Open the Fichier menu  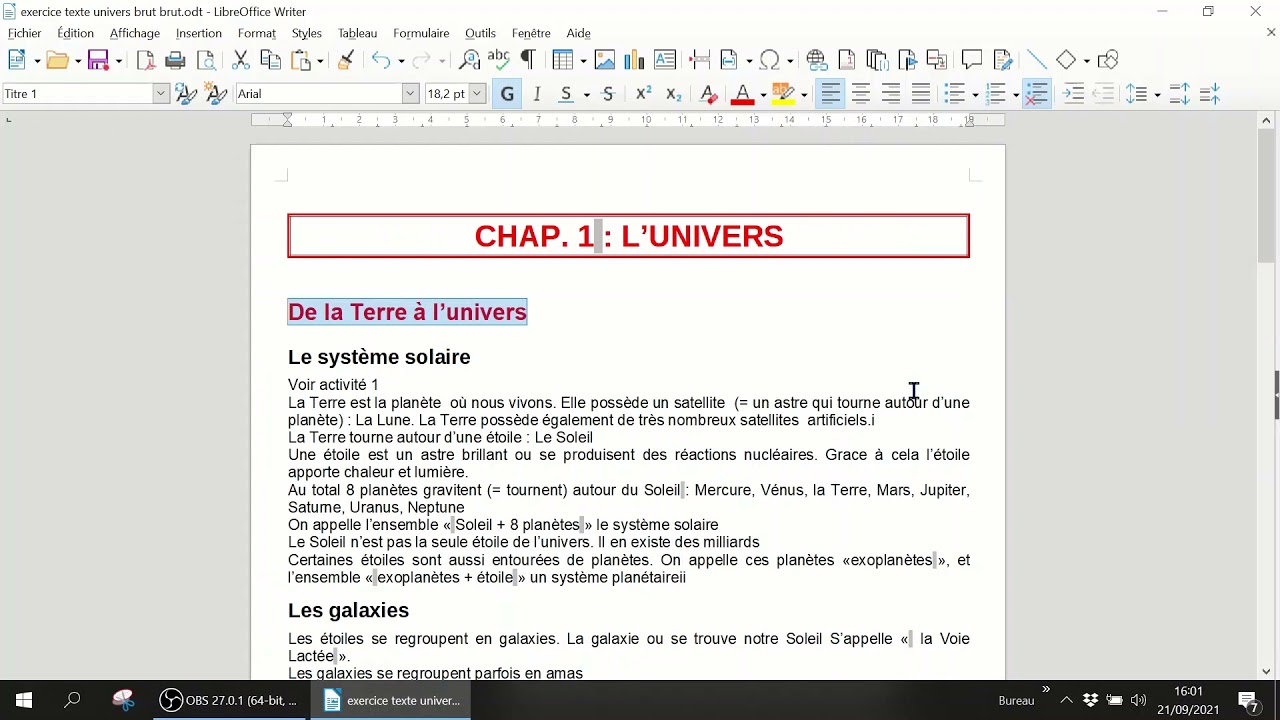coord(25,33)
